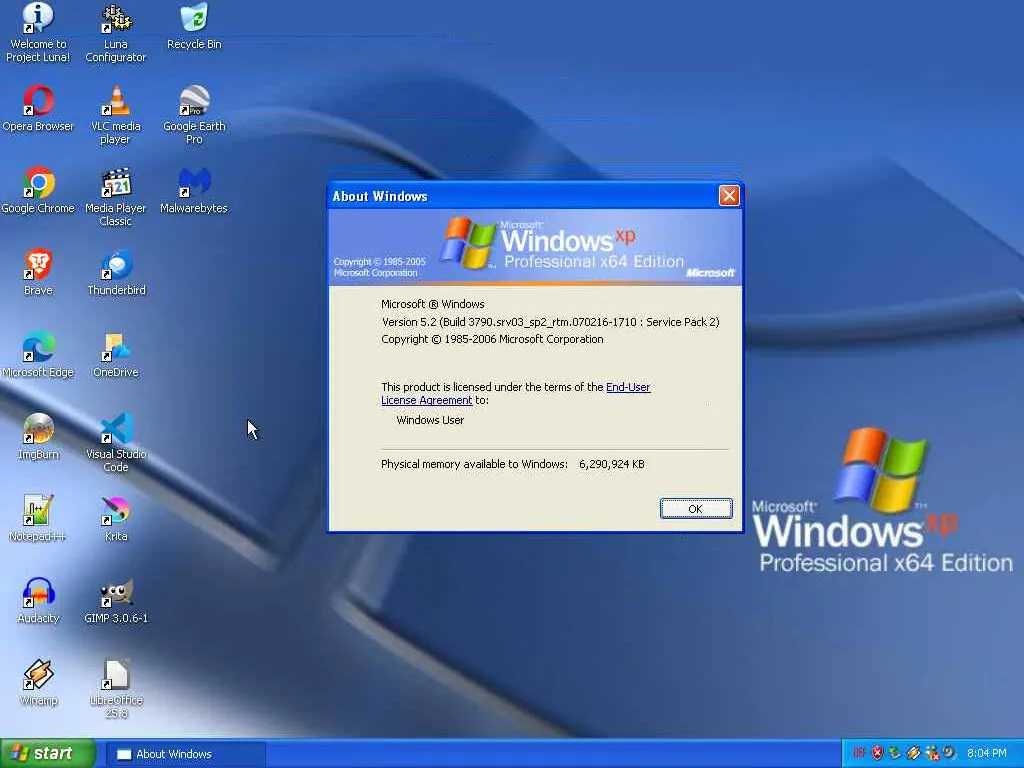This screenshot has width=1024, height=768.
Task: Open the Welcome to Project Luna shortcut
Action: click(38, 33)
